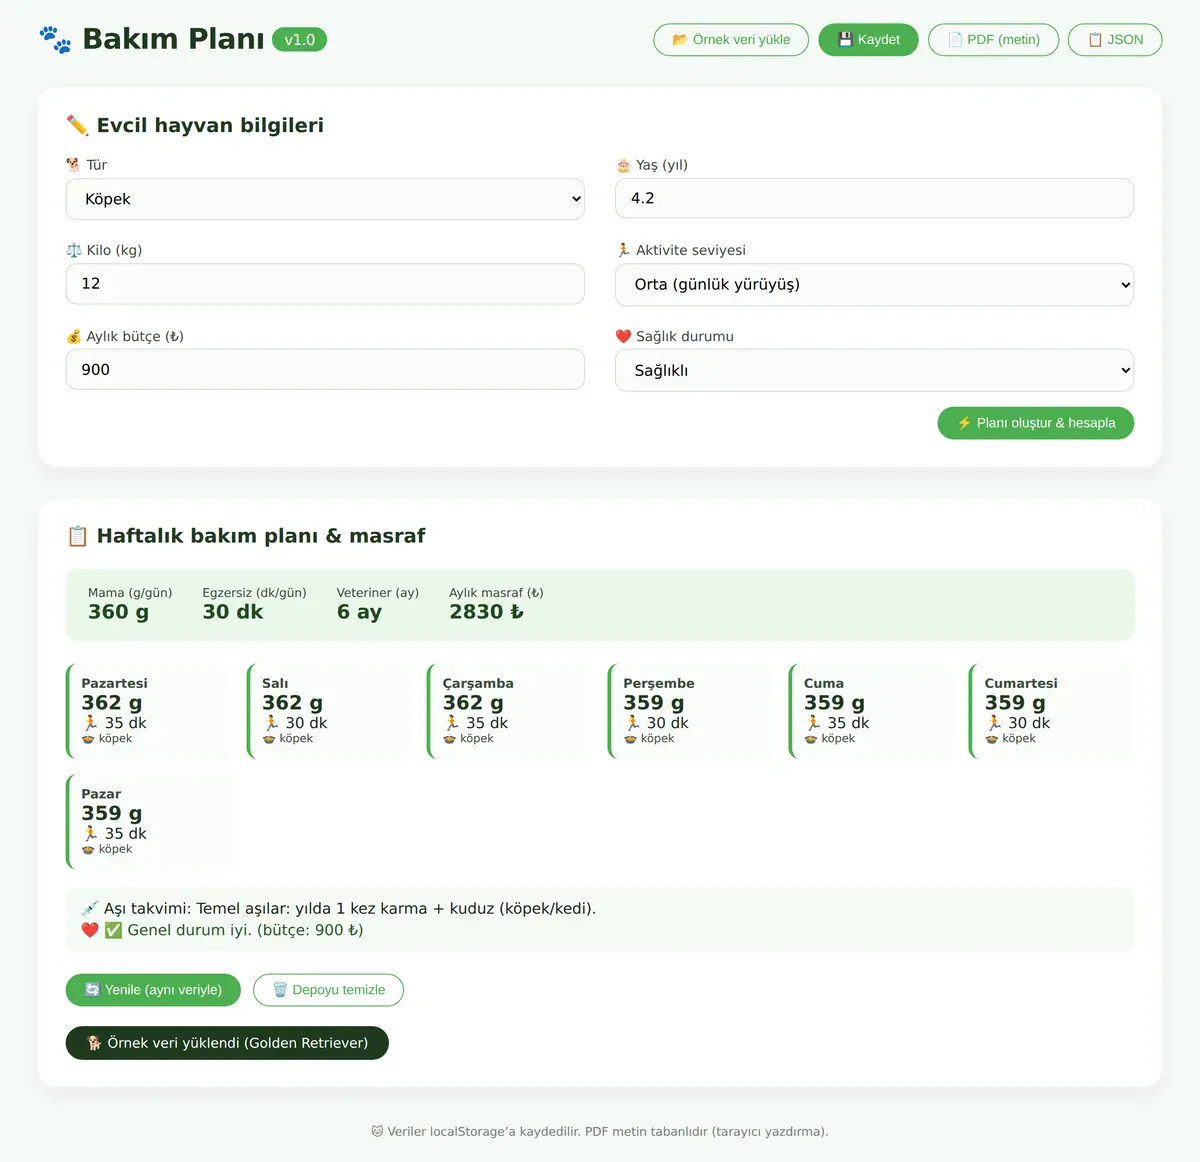This screenshot has height=1162, width=1200.
Task: Open the Tür dropdown showing Köpek
Action: [325, 199]
